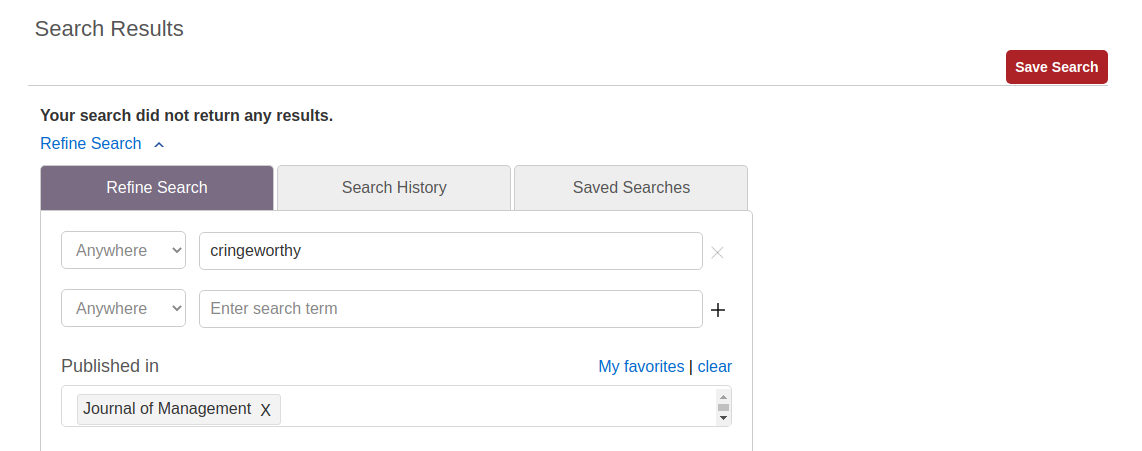Focus the 'Enter search term' field
1142x451 pixels.
click(451, 309)
